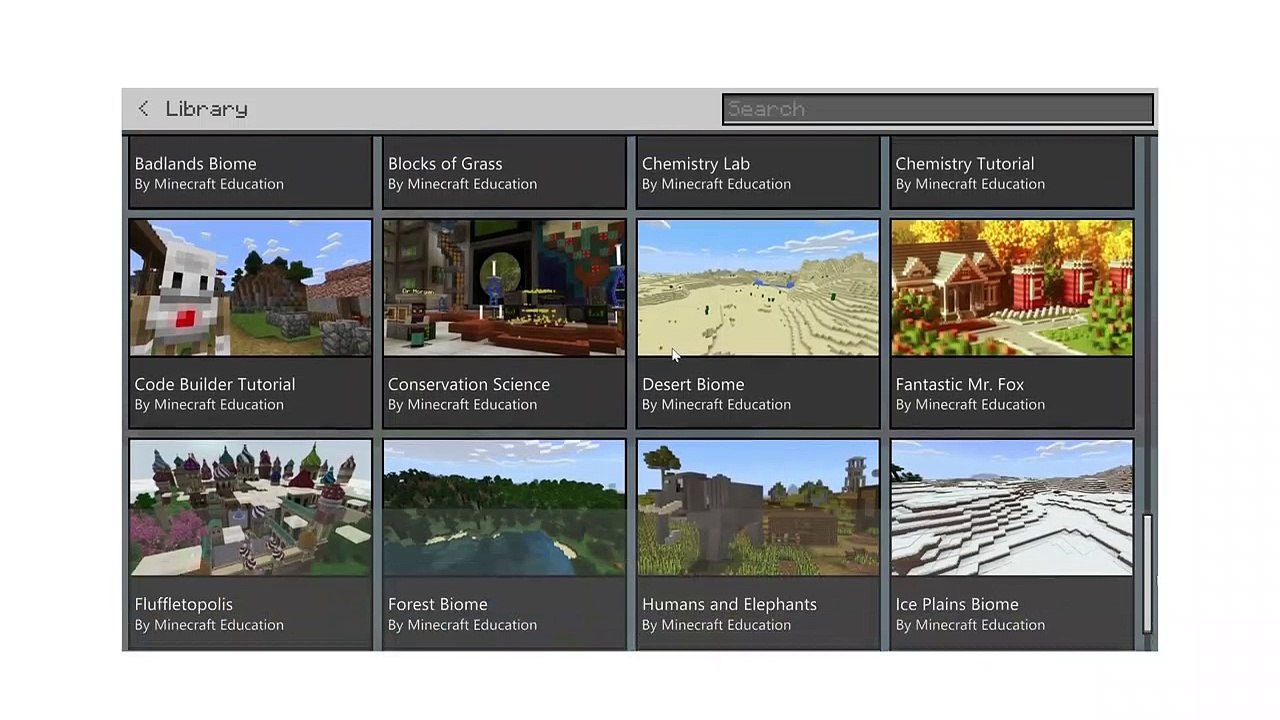Image resolution: width=1280 pixels, height=720 pixels.
Task: Click the Fluffletopolis title text
Action: tap(184, 604)
